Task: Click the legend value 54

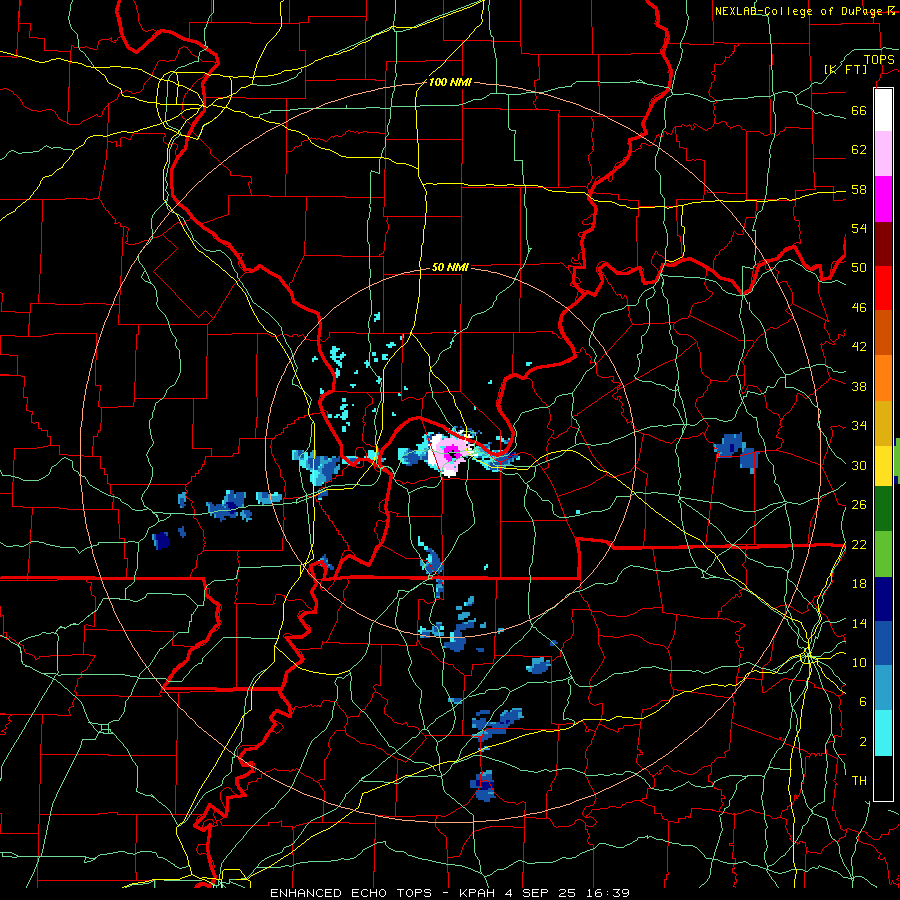Action: click(859, 228)
